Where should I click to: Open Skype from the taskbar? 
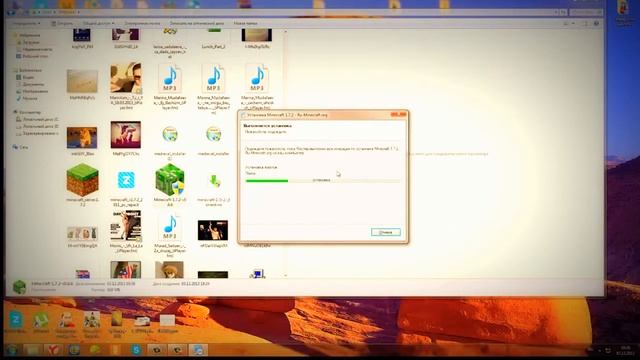[136, 350]
